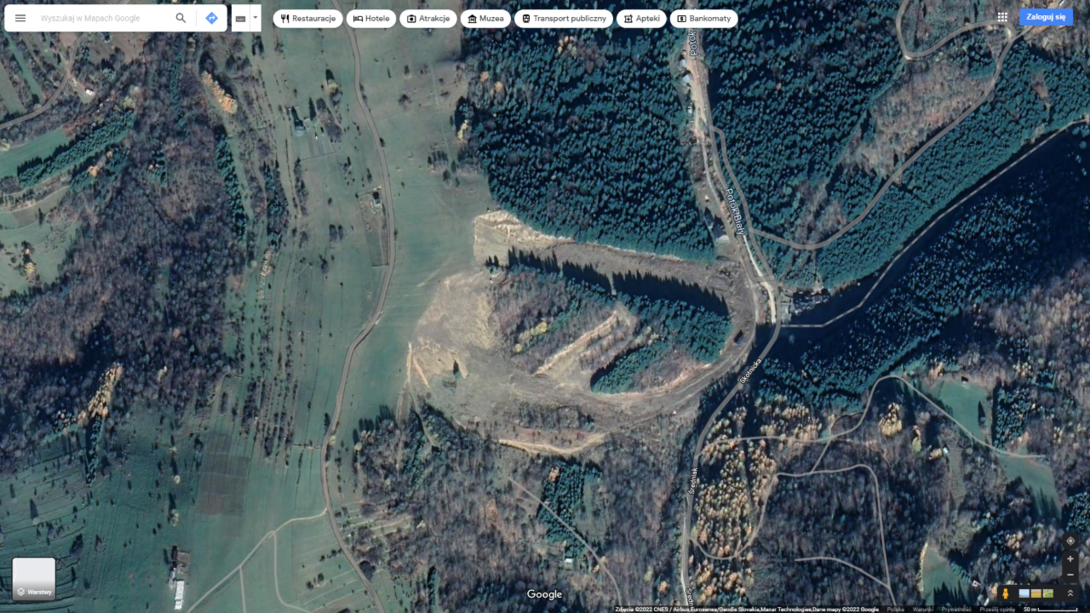Viewport: 1090px width, 613px height.
Task: Zoom in with the plus button
Action: 1070,559
